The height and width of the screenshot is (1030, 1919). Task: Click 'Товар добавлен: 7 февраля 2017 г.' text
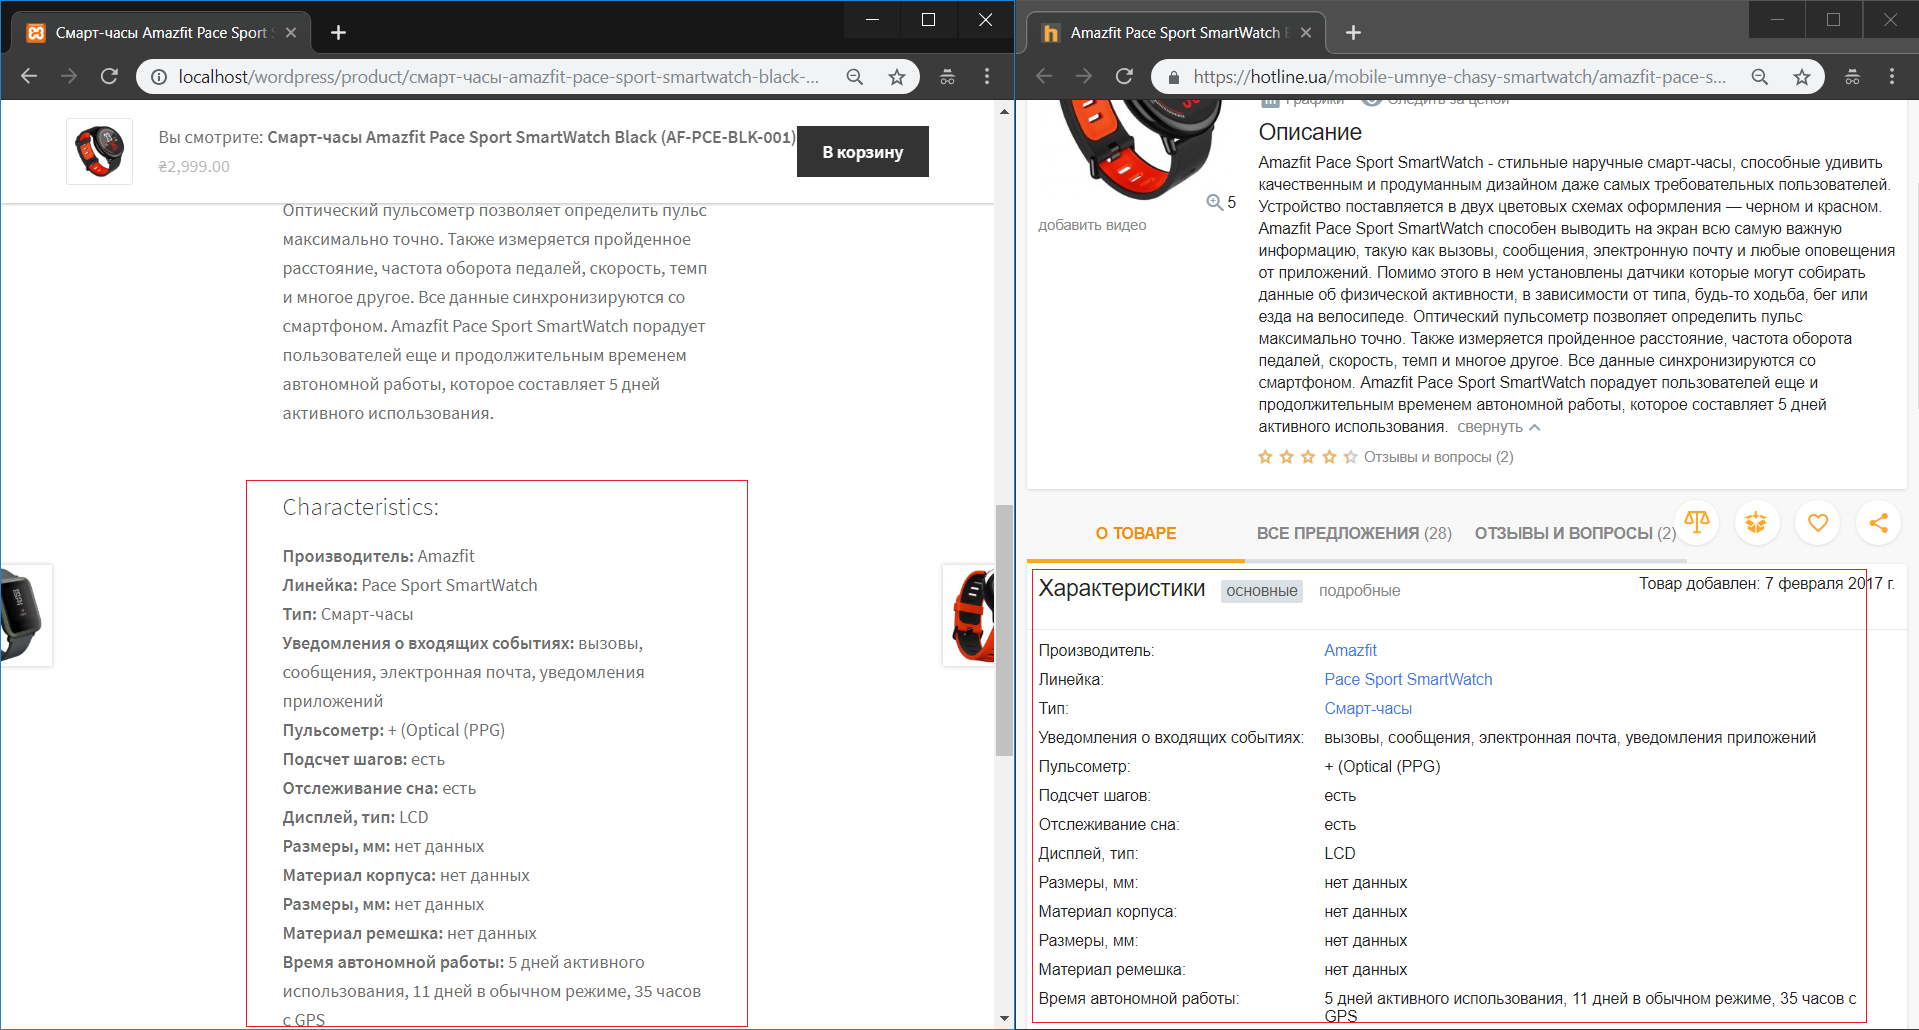(1767, 584)
